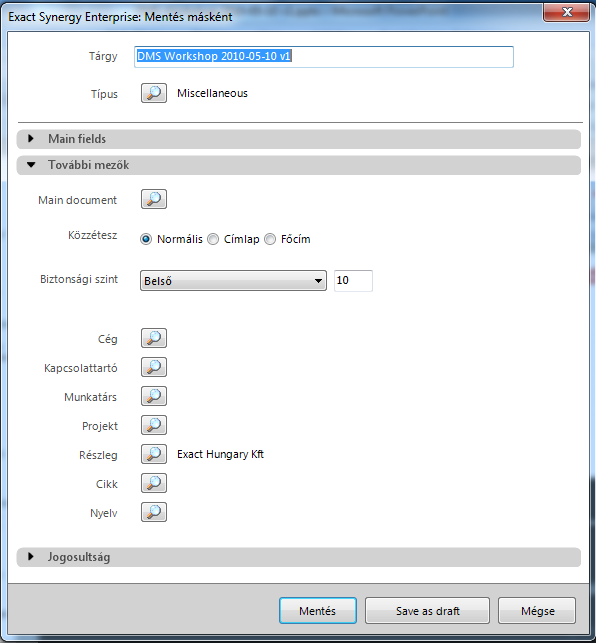
Task: Open the Cikk lookup magnifier
Action: [x=154, y=483]
